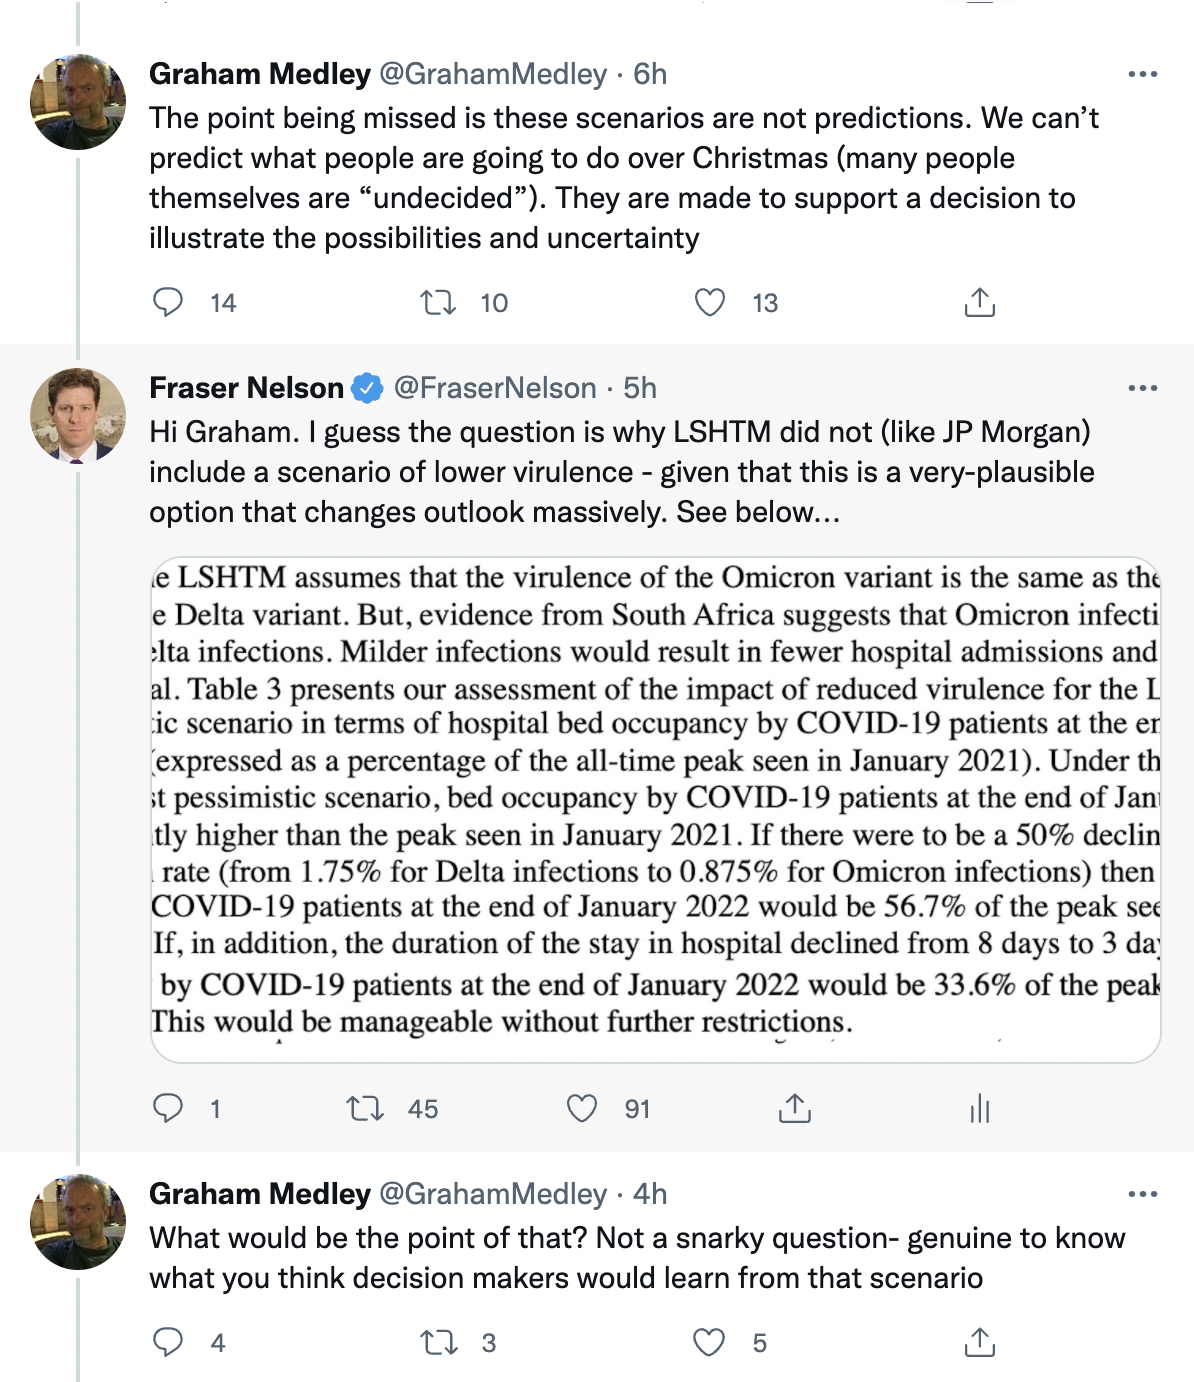
Task: Reply to Fraser Nelson's tweet
Action: tap(168, 1108)
